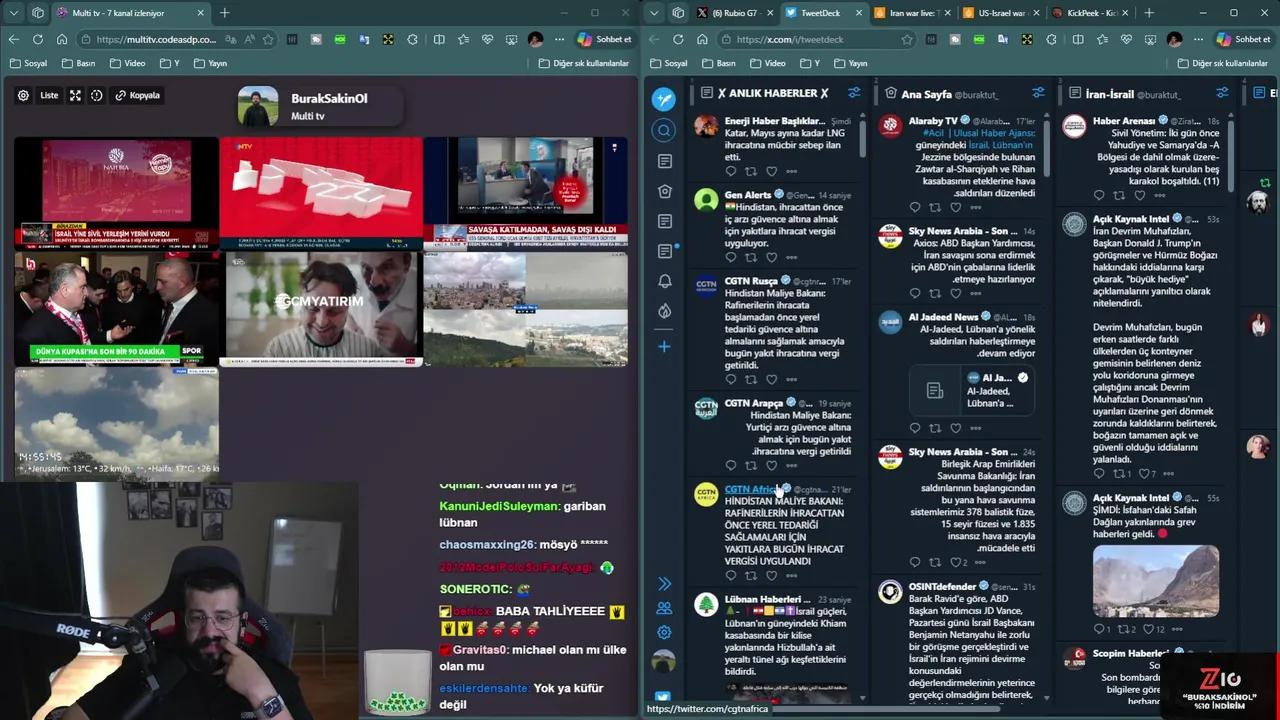1280x720 pixels.
Task: Open Multi tv settings gear
Action: [23, 96]
